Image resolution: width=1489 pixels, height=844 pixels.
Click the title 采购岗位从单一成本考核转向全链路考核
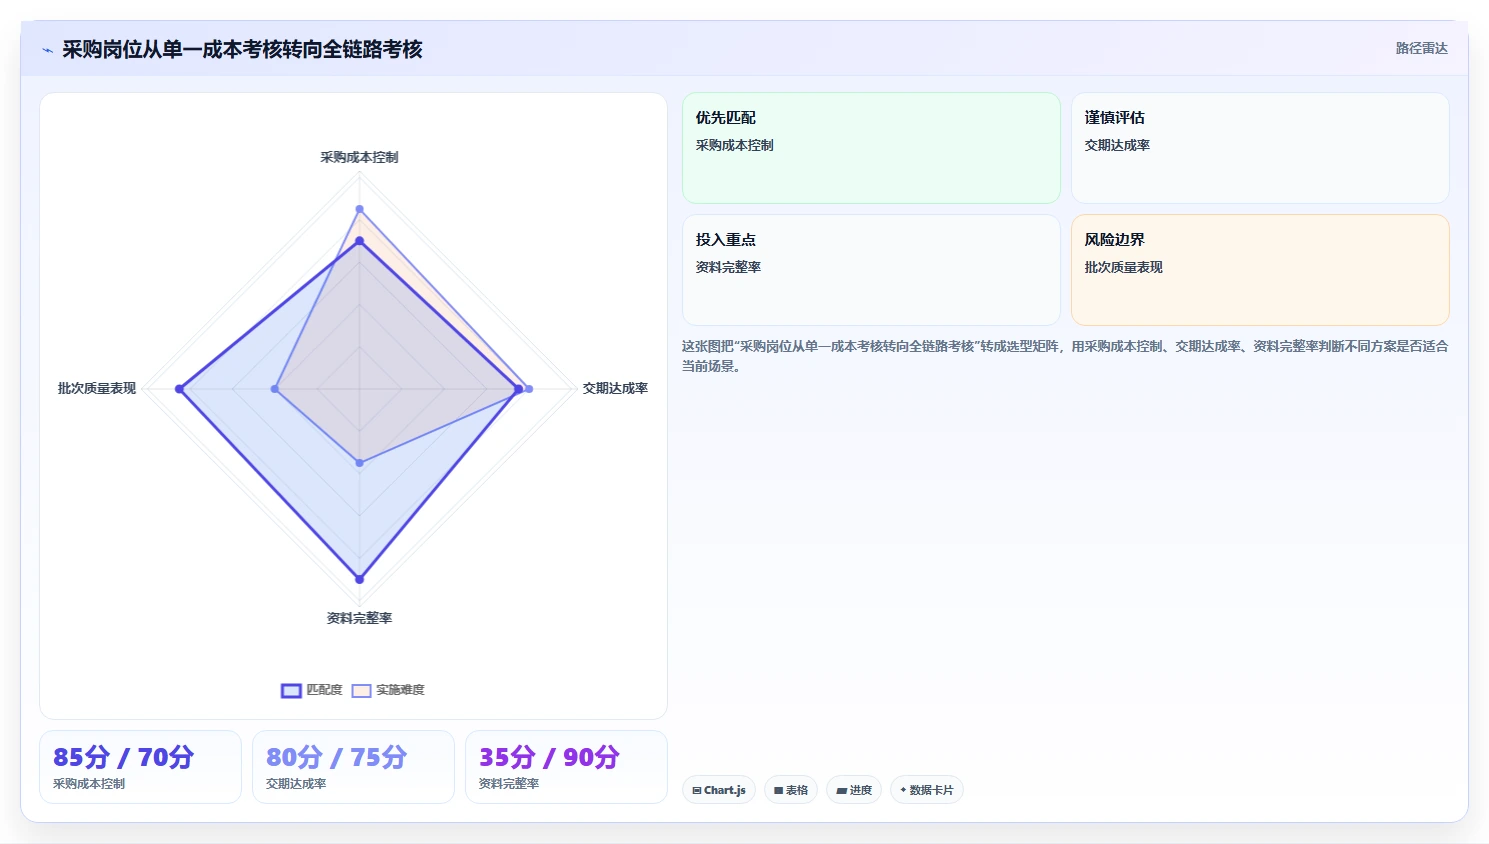(242, 49)
